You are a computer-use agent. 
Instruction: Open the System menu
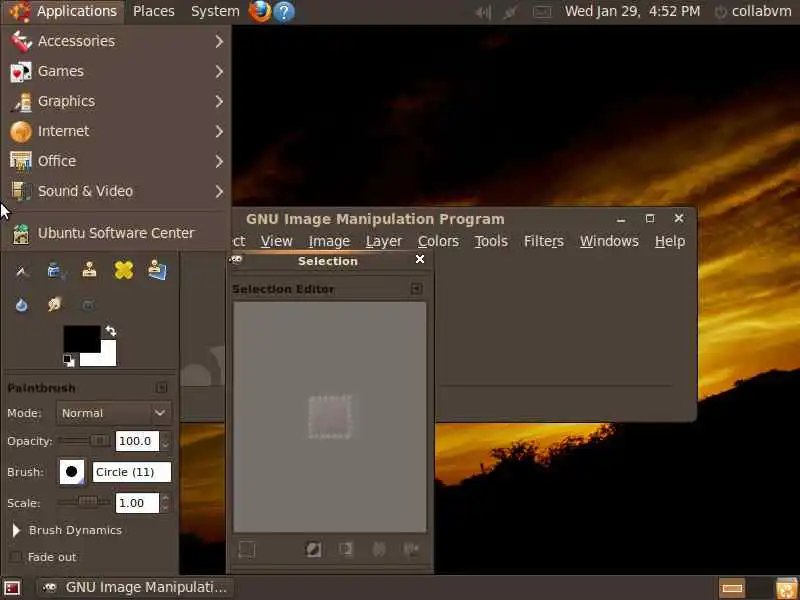point(215,11)
